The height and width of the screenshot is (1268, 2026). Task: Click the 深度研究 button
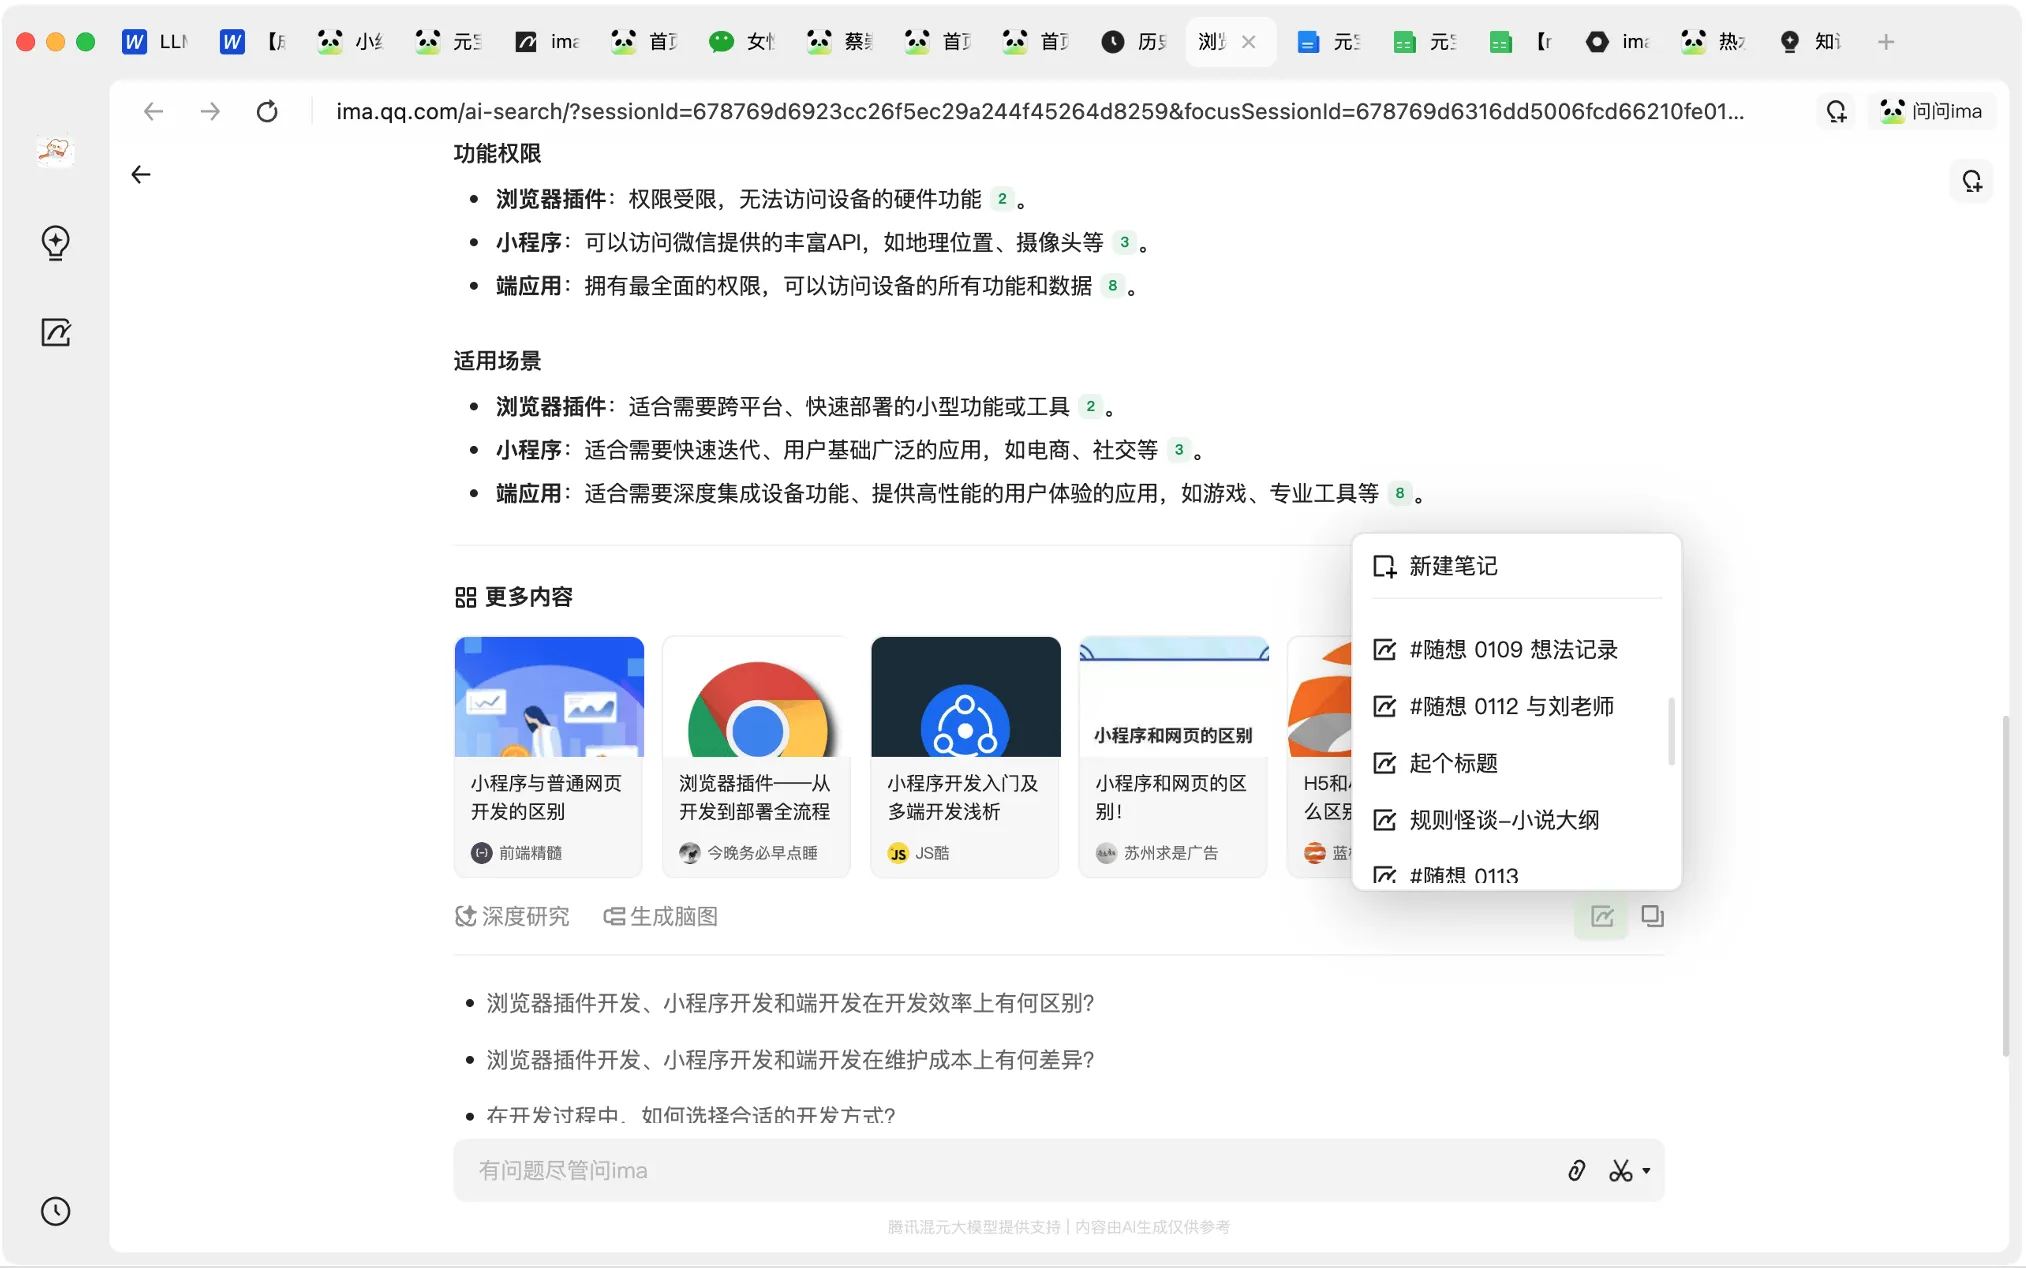click(x=512, y=916)
